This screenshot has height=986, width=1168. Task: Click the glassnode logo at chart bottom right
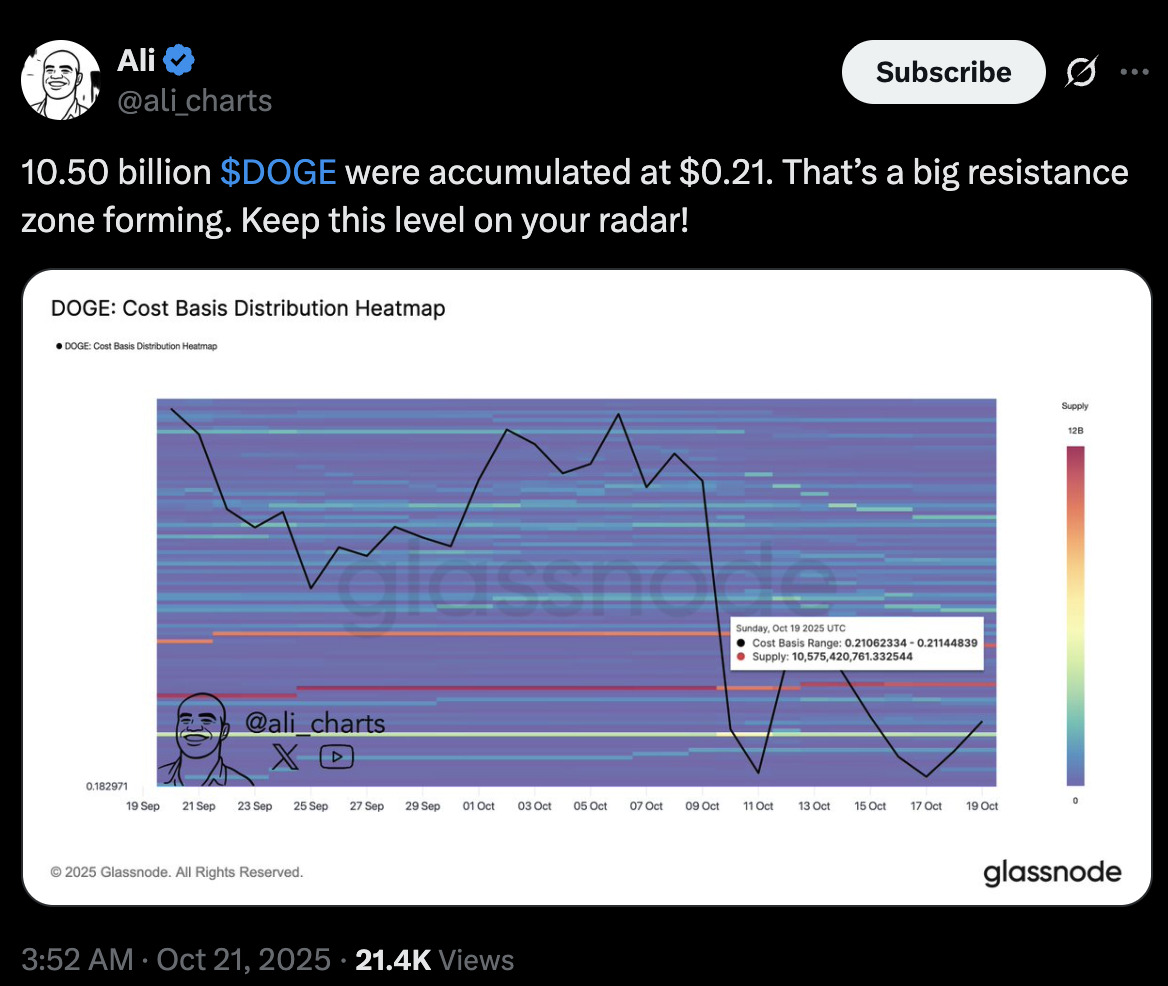(x=1052, y=872)
